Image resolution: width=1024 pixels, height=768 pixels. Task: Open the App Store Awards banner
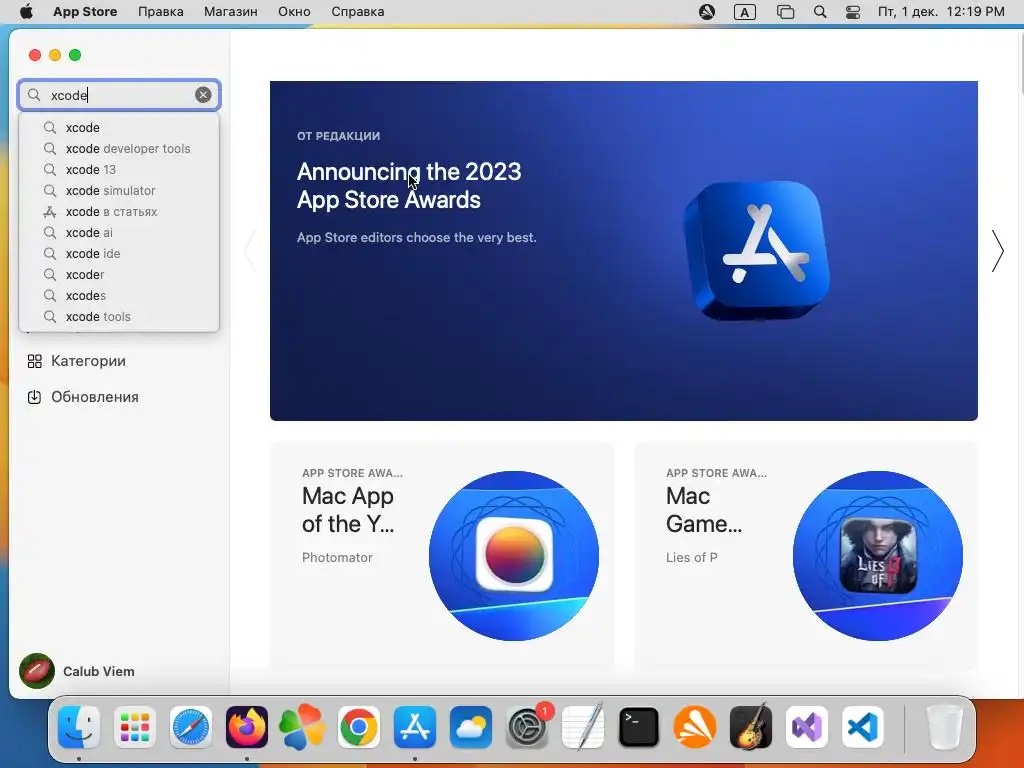[624, 251]
